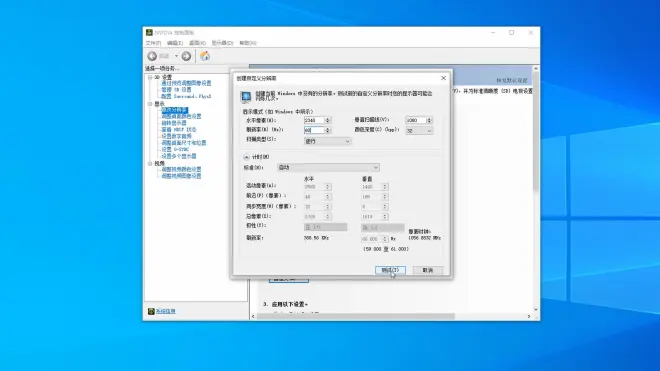Select 通过预览调整图像设置 in the tree
The width and height of the screenshot is (660, 371).
coord(186,83)
